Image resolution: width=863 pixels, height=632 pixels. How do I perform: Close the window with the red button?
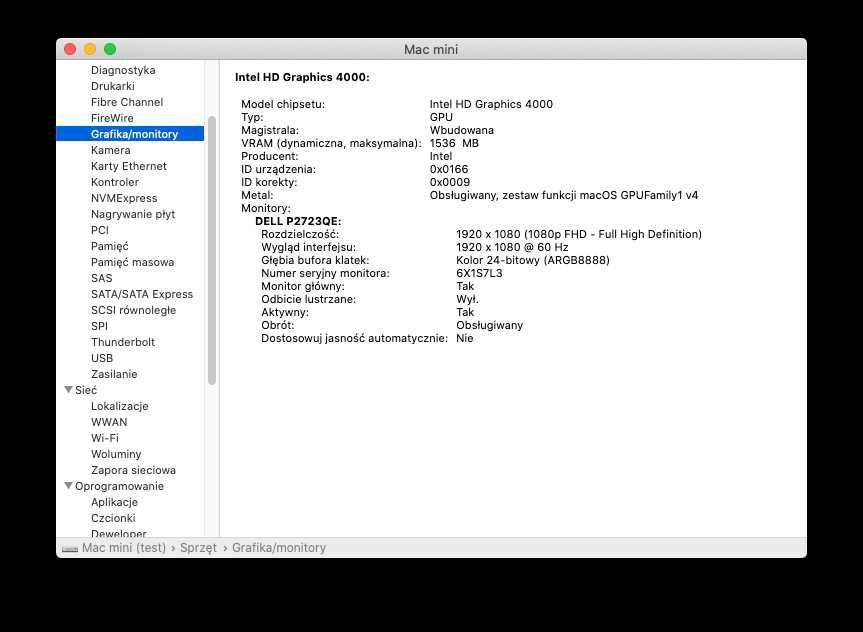coord(70,49)
